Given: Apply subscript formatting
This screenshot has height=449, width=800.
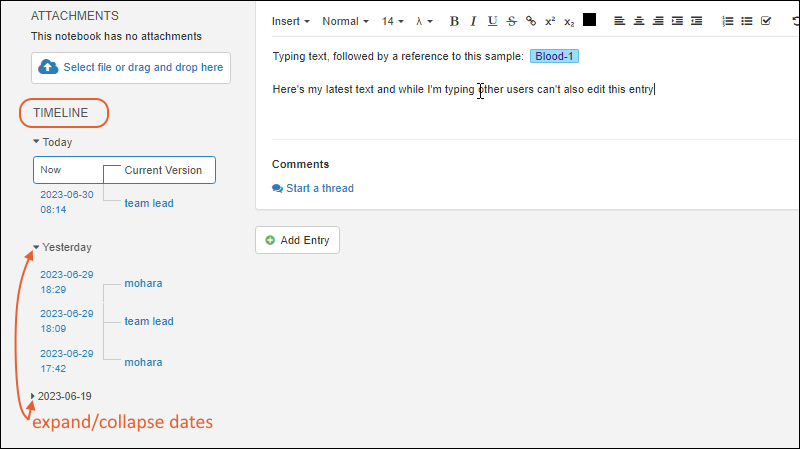Looking at the screenshot, I should (569, 21).
